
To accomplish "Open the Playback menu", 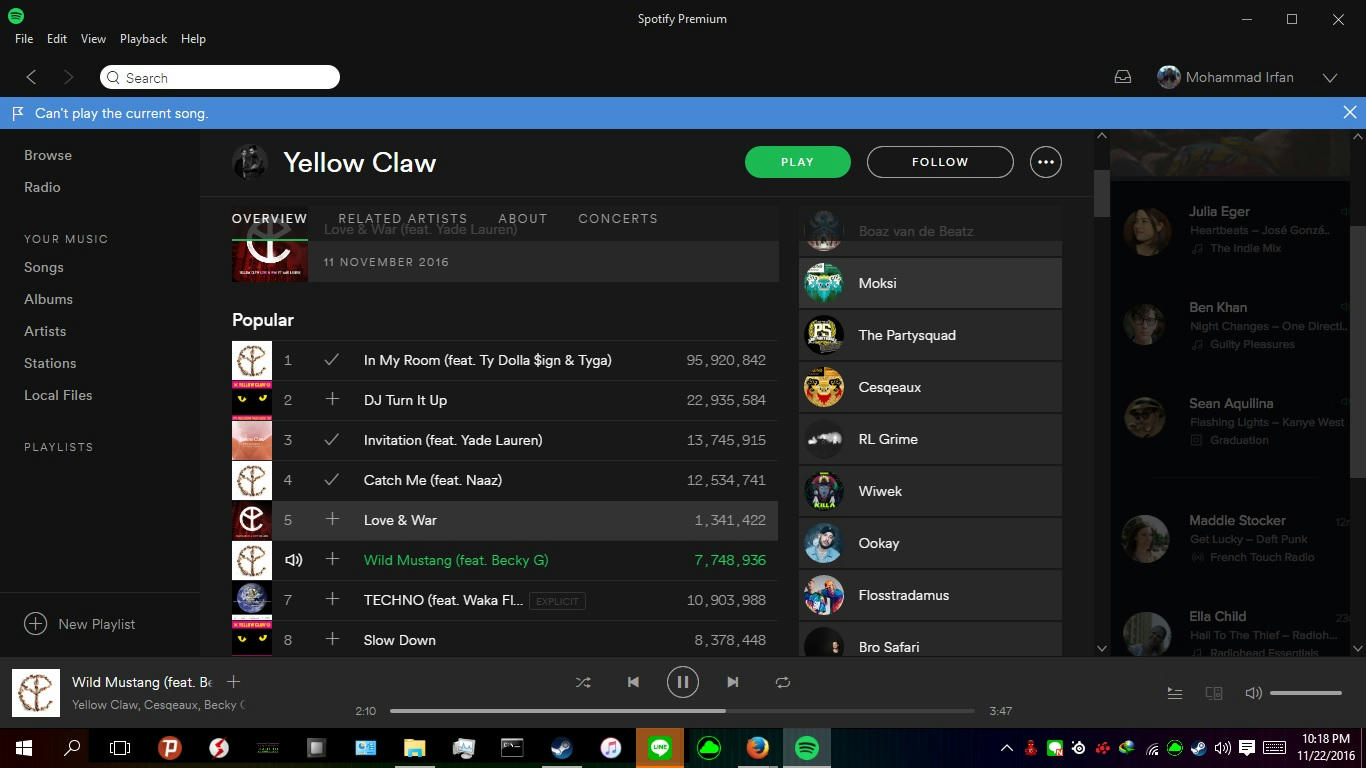I will (143, 38).
